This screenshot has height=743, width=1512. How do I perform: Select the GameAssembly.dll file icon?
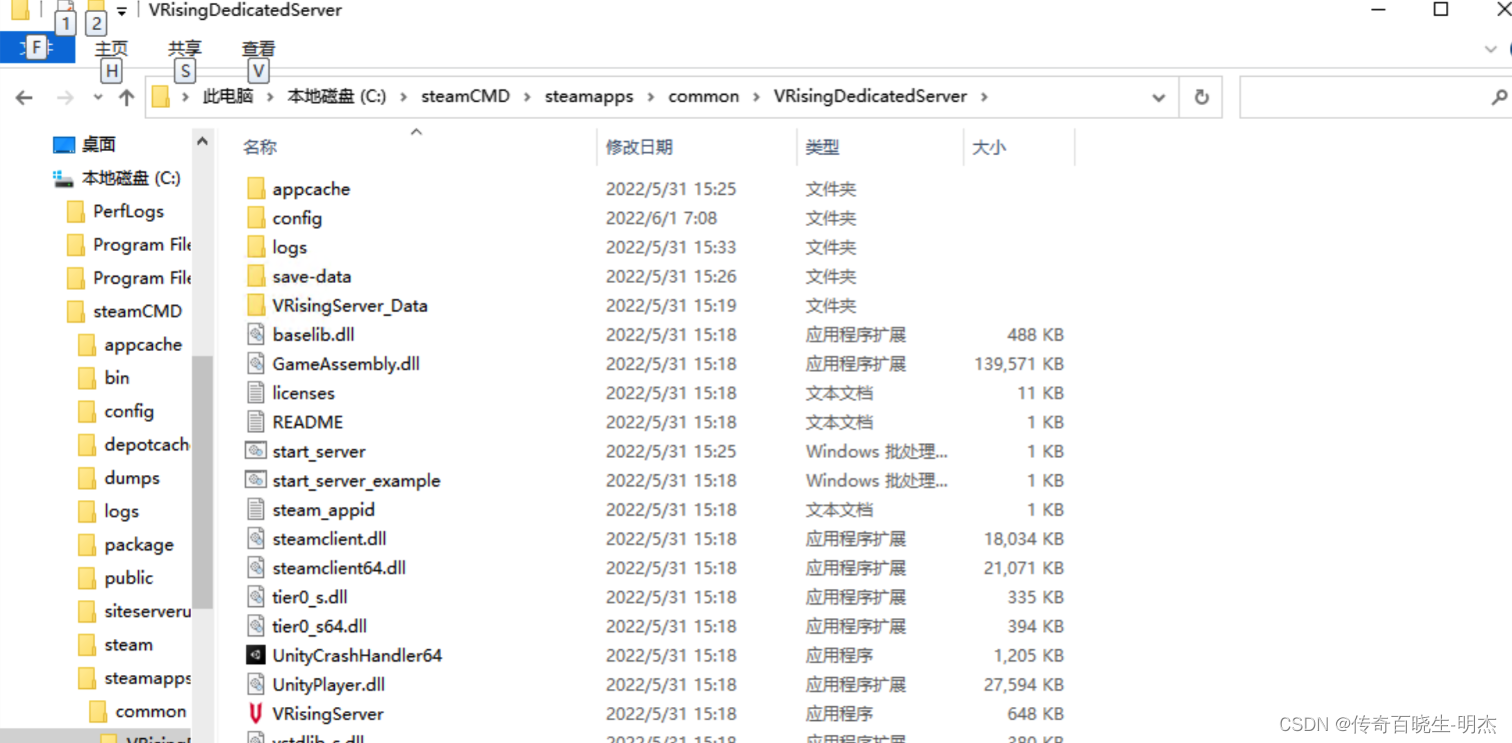[x=256, y=364]
